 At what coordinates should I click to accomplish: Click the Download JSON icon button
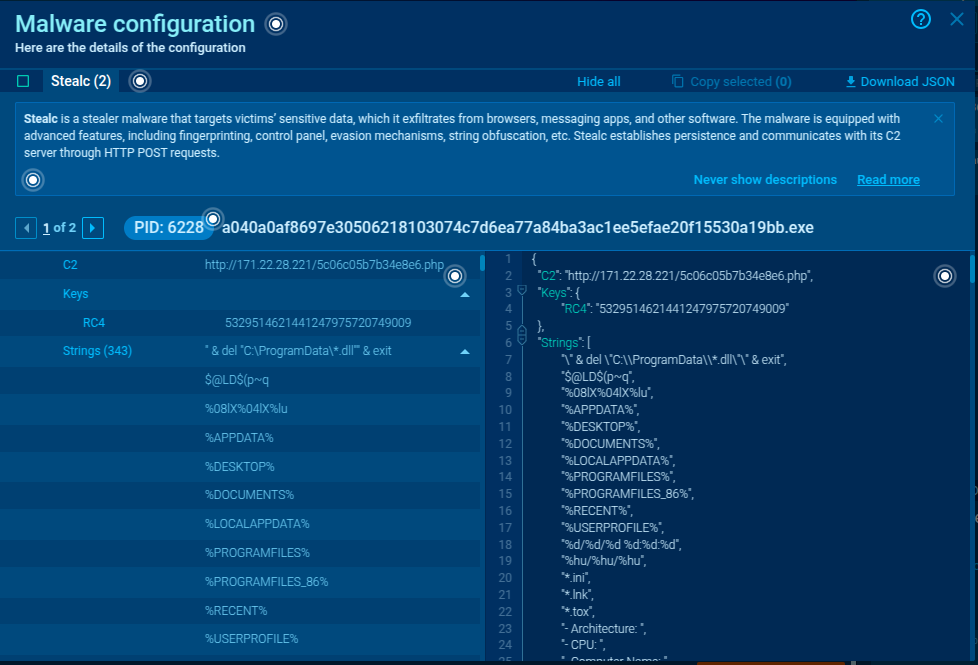[851, 82]
